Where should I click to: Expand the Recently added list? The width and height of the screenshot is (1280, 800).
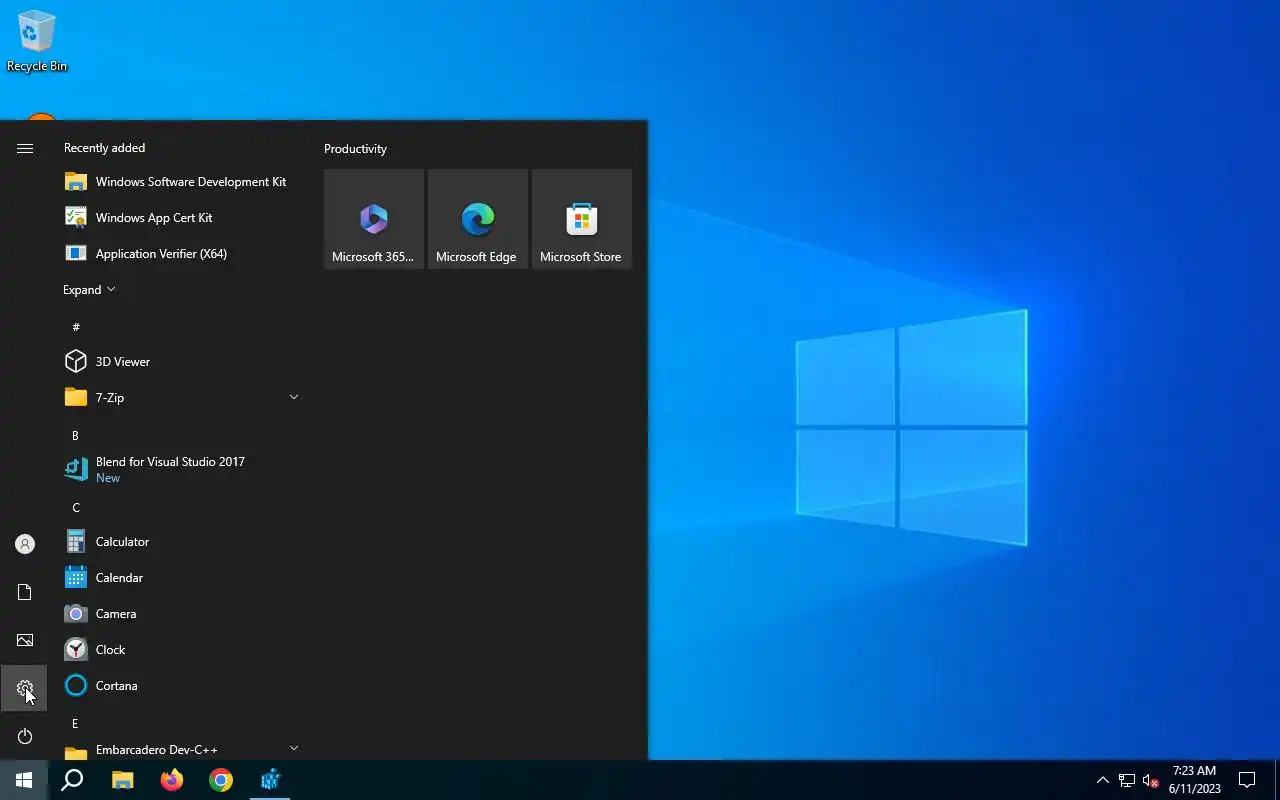(x=89, y=290)
